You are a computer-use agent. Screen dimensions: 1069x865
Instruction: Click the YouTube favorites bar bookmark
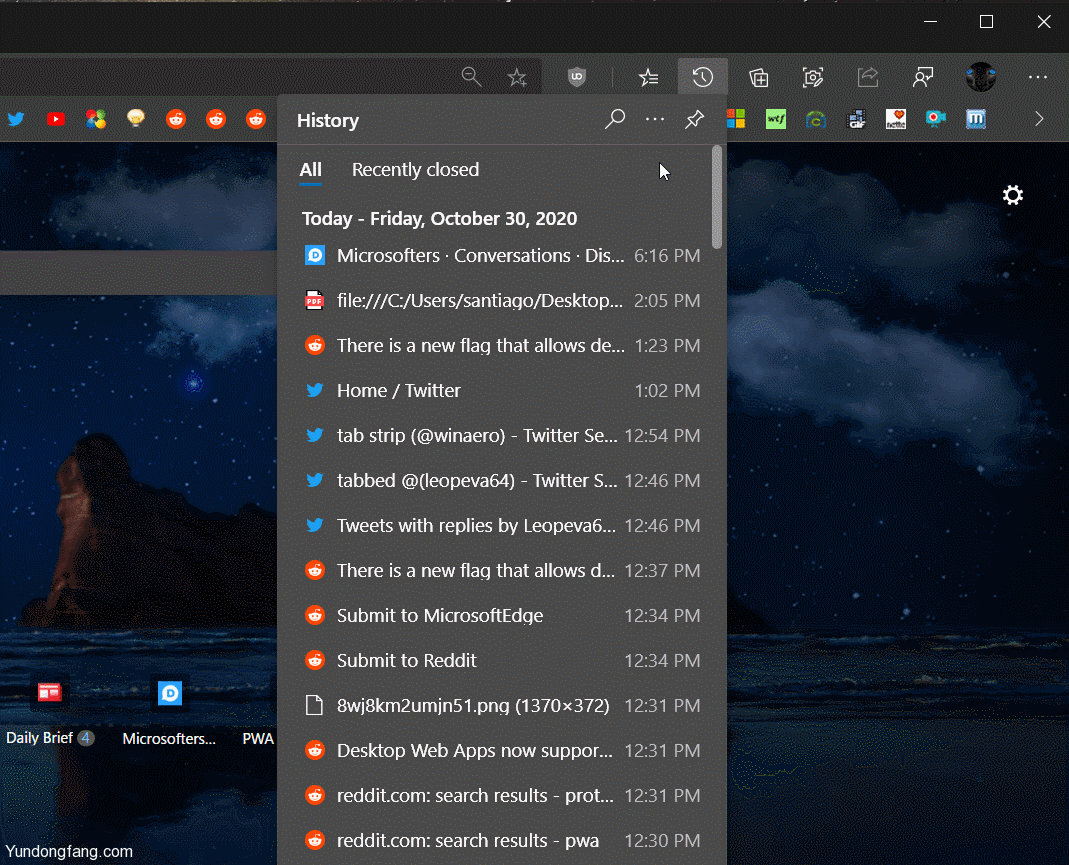pyautogui.click(x=56, y=119)
